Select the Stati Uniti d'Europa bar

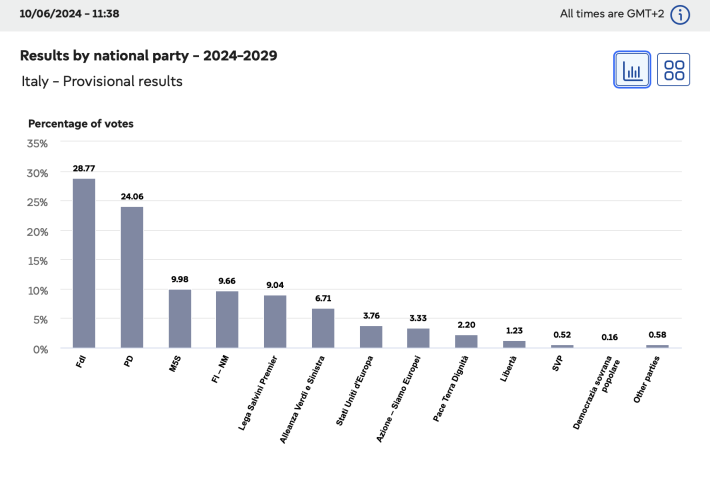371,337
